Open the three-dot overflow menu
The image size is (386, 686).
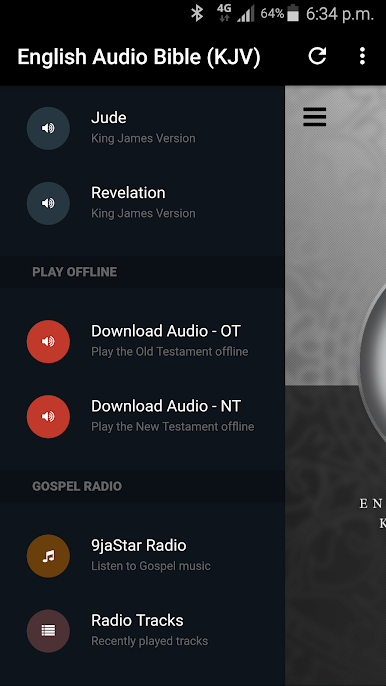[x=362, y=56]
